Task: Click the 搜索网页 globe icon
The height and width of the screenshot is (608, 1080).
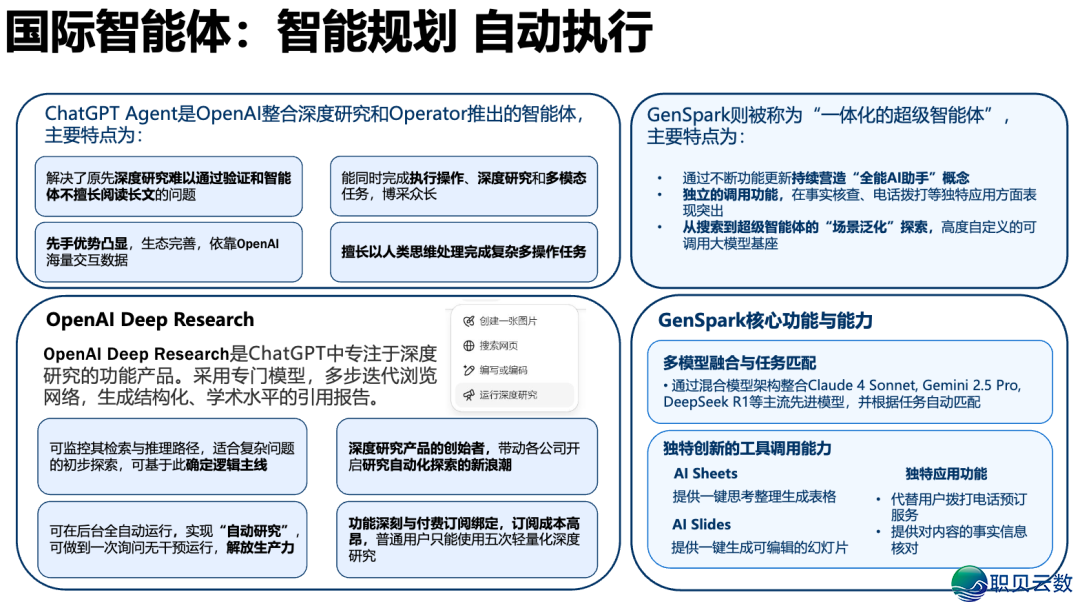Action: click(468, 345)
